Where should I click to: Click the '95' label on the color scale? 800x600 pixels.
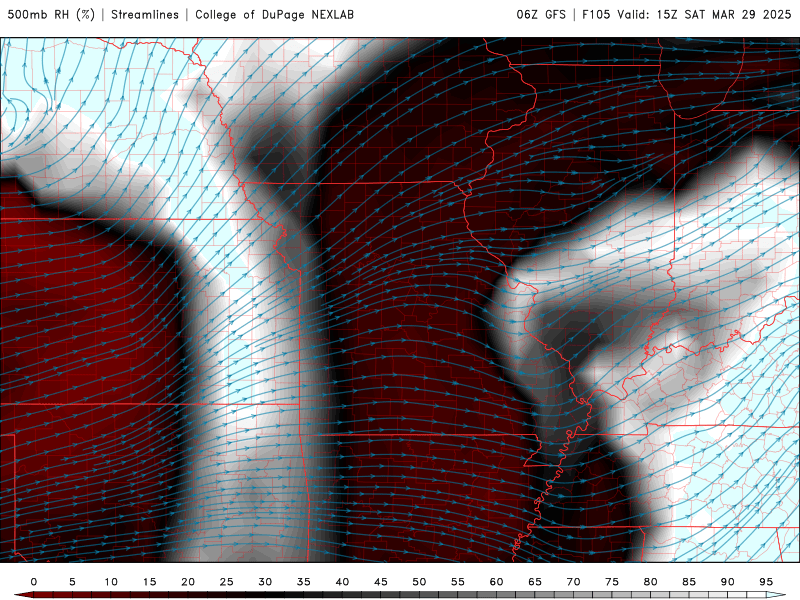(x=766, y=582)
